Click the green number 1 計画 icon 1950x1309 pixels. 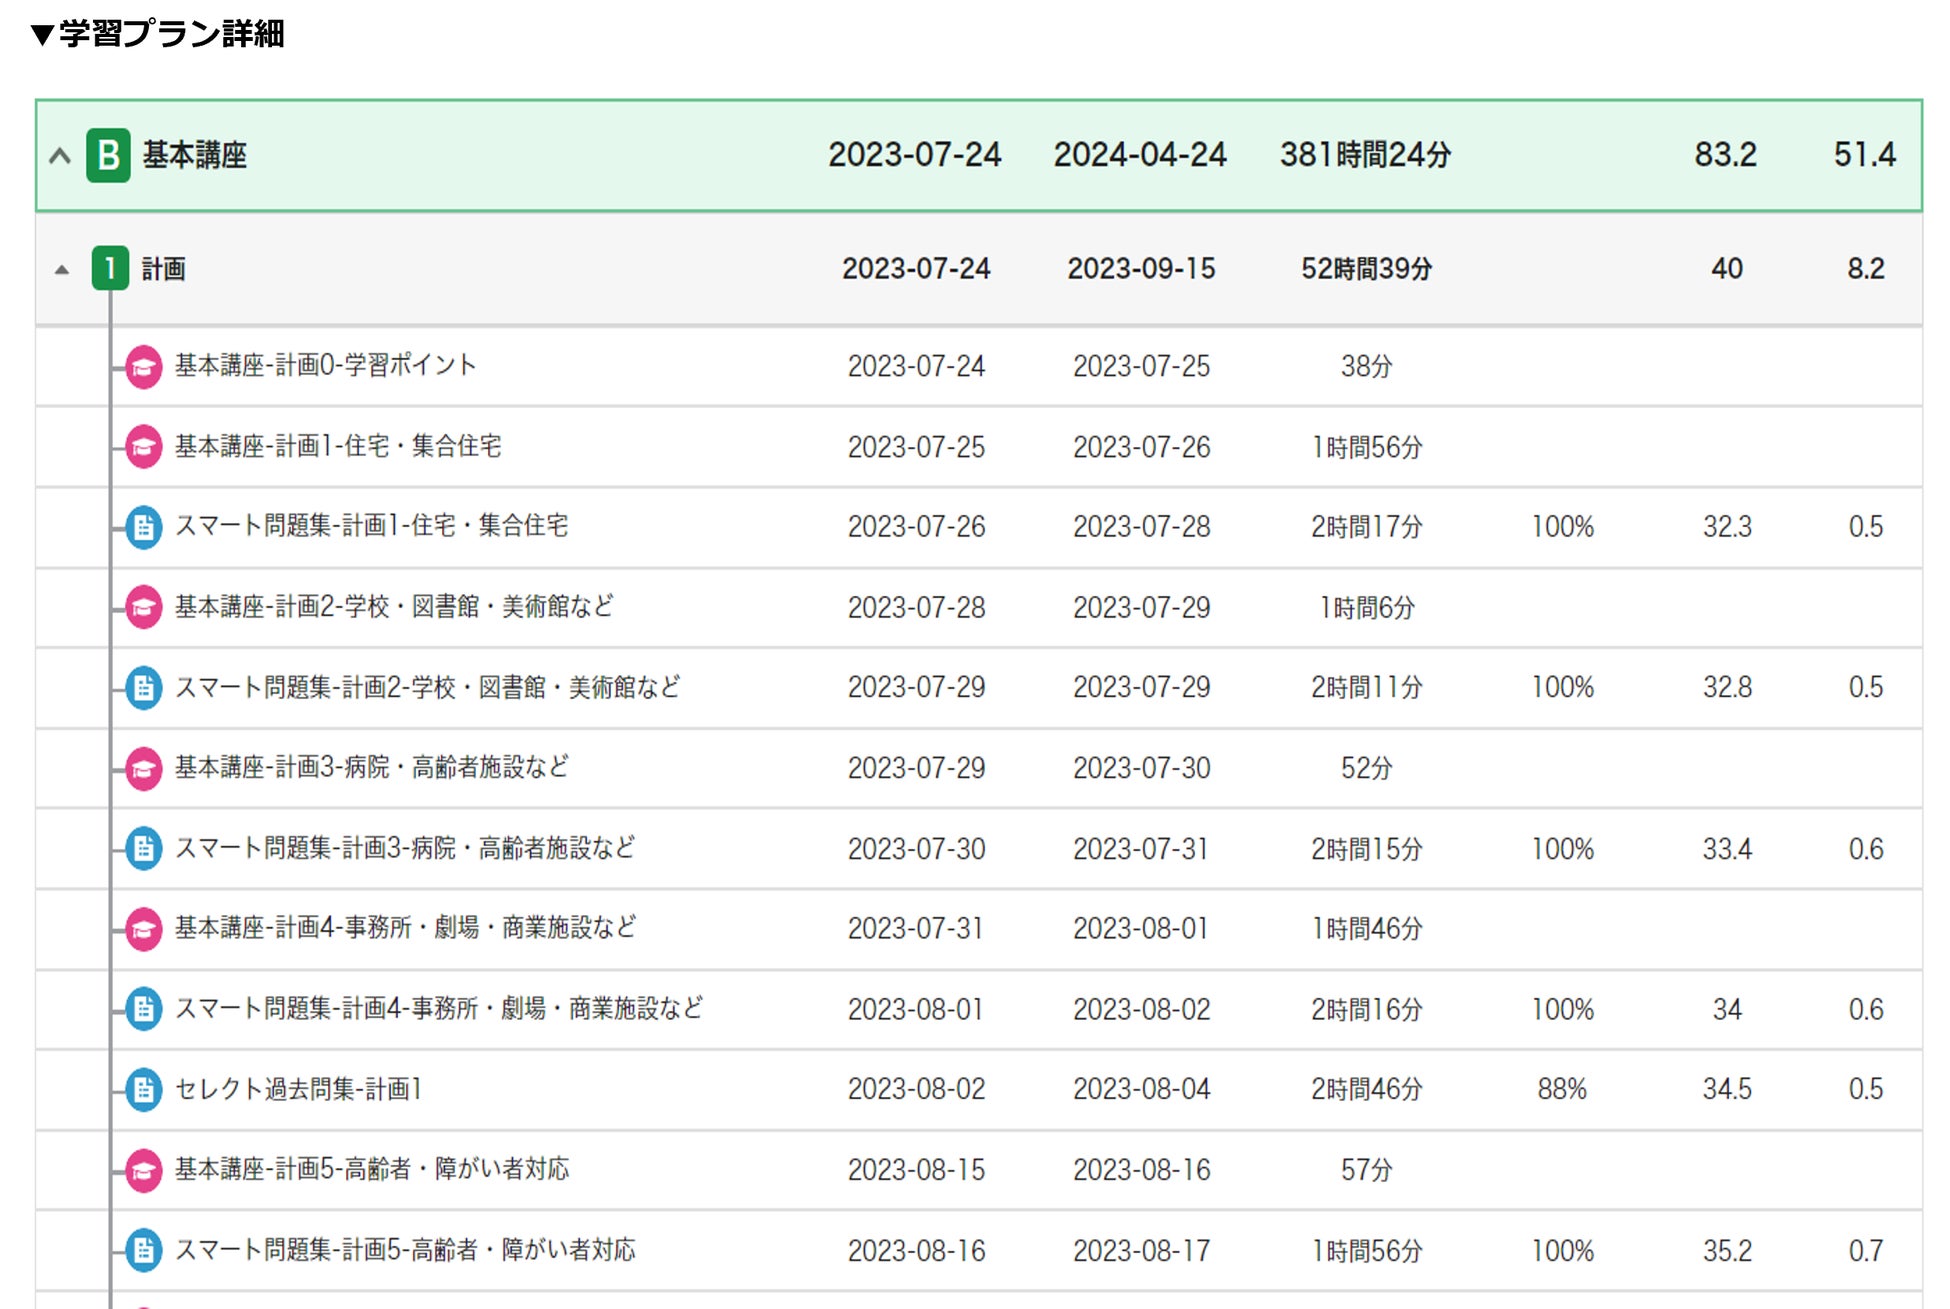click(110, 269)
